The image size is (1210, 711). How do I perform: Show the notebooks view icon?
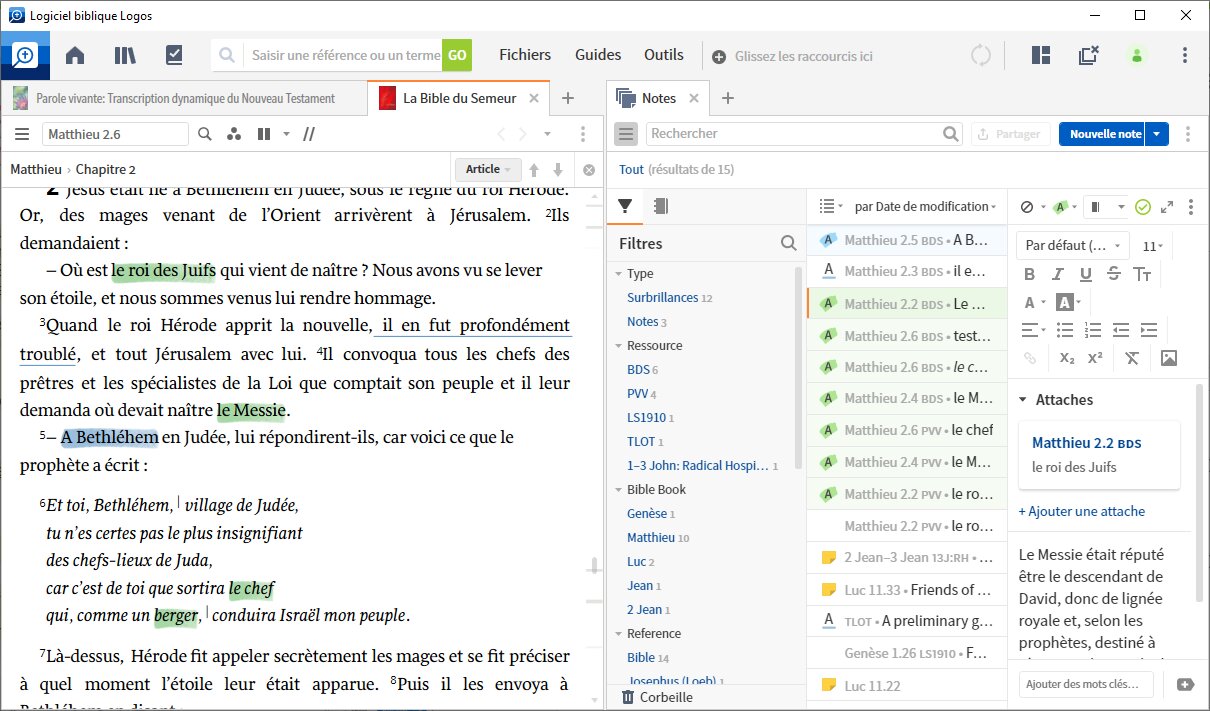[660, 207]
